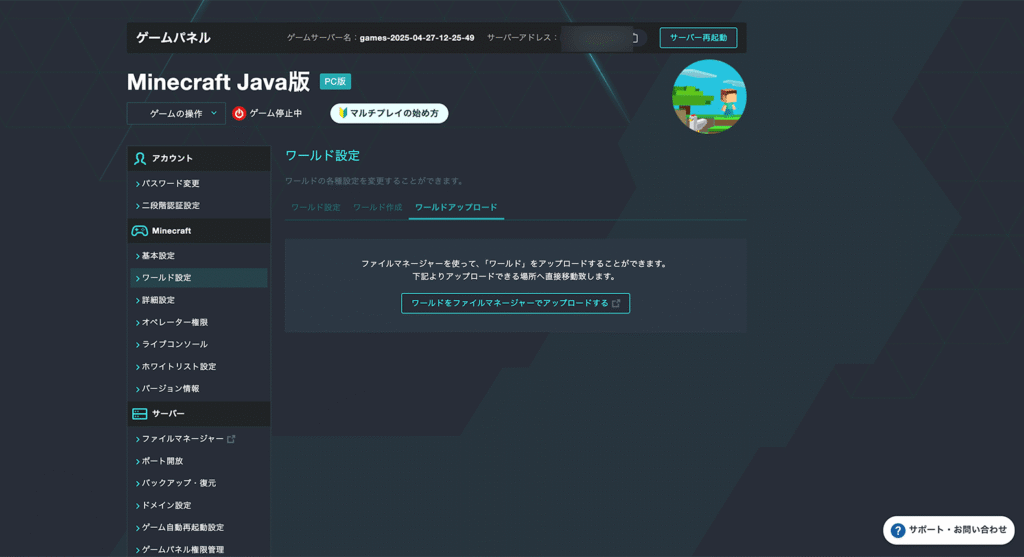Click the ゲームパネル title logo
Viewport: 1024px width, 557px height.
coord(173,38)
